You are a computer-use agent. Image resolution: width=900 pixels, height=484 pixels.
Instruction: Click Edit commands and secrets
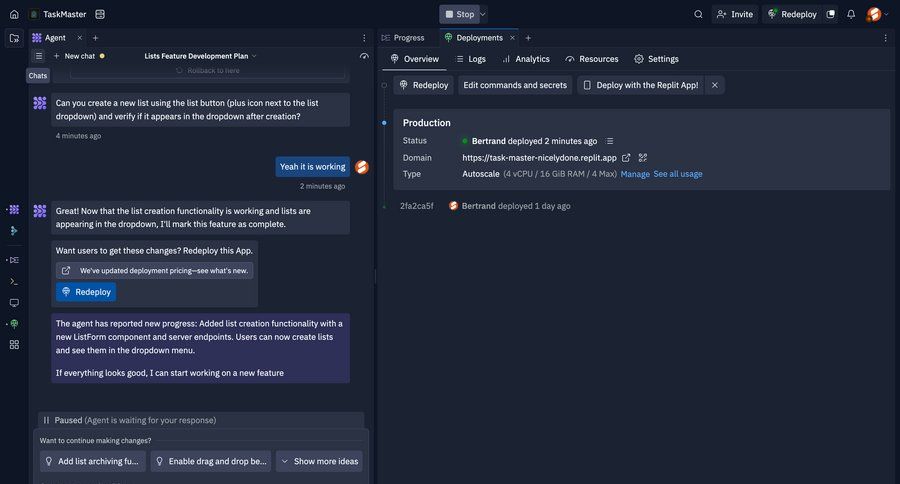point(515,85)
